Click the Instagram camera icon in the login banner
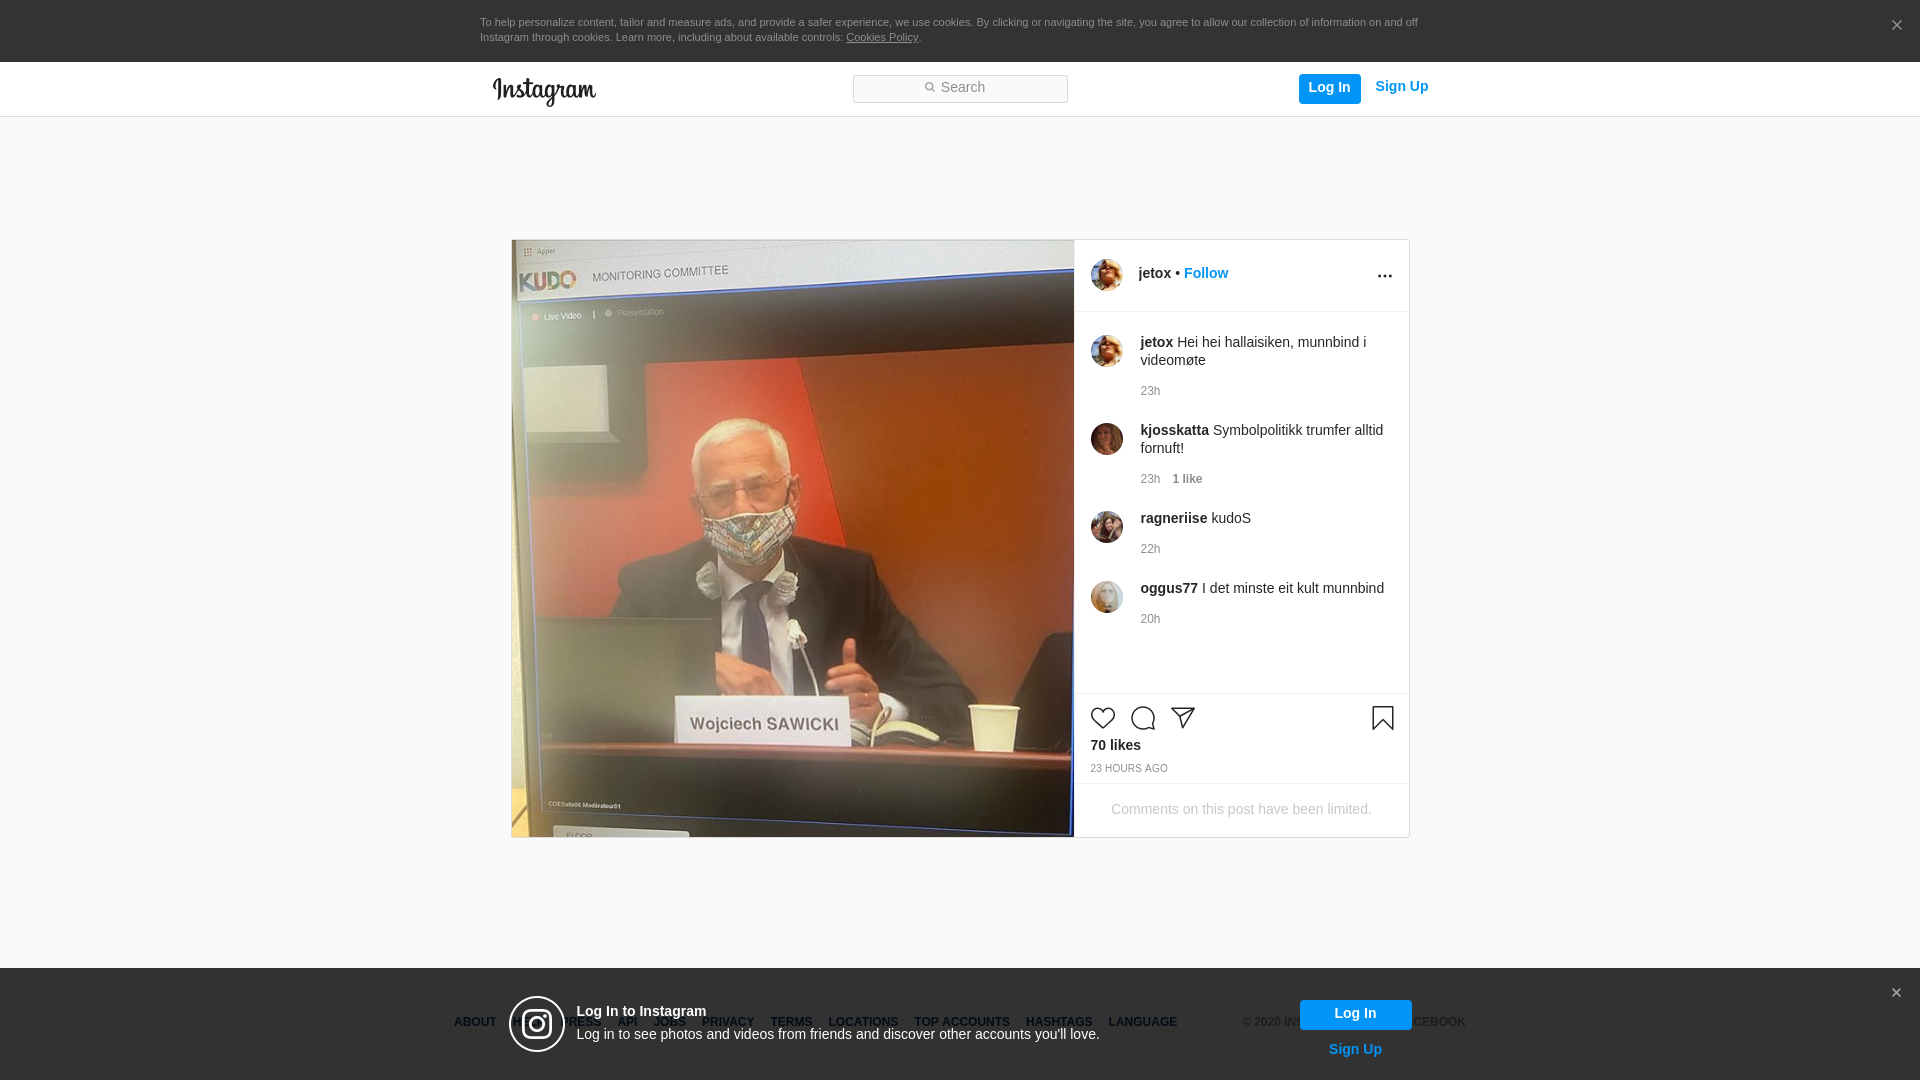 (x=537, y=1024)
